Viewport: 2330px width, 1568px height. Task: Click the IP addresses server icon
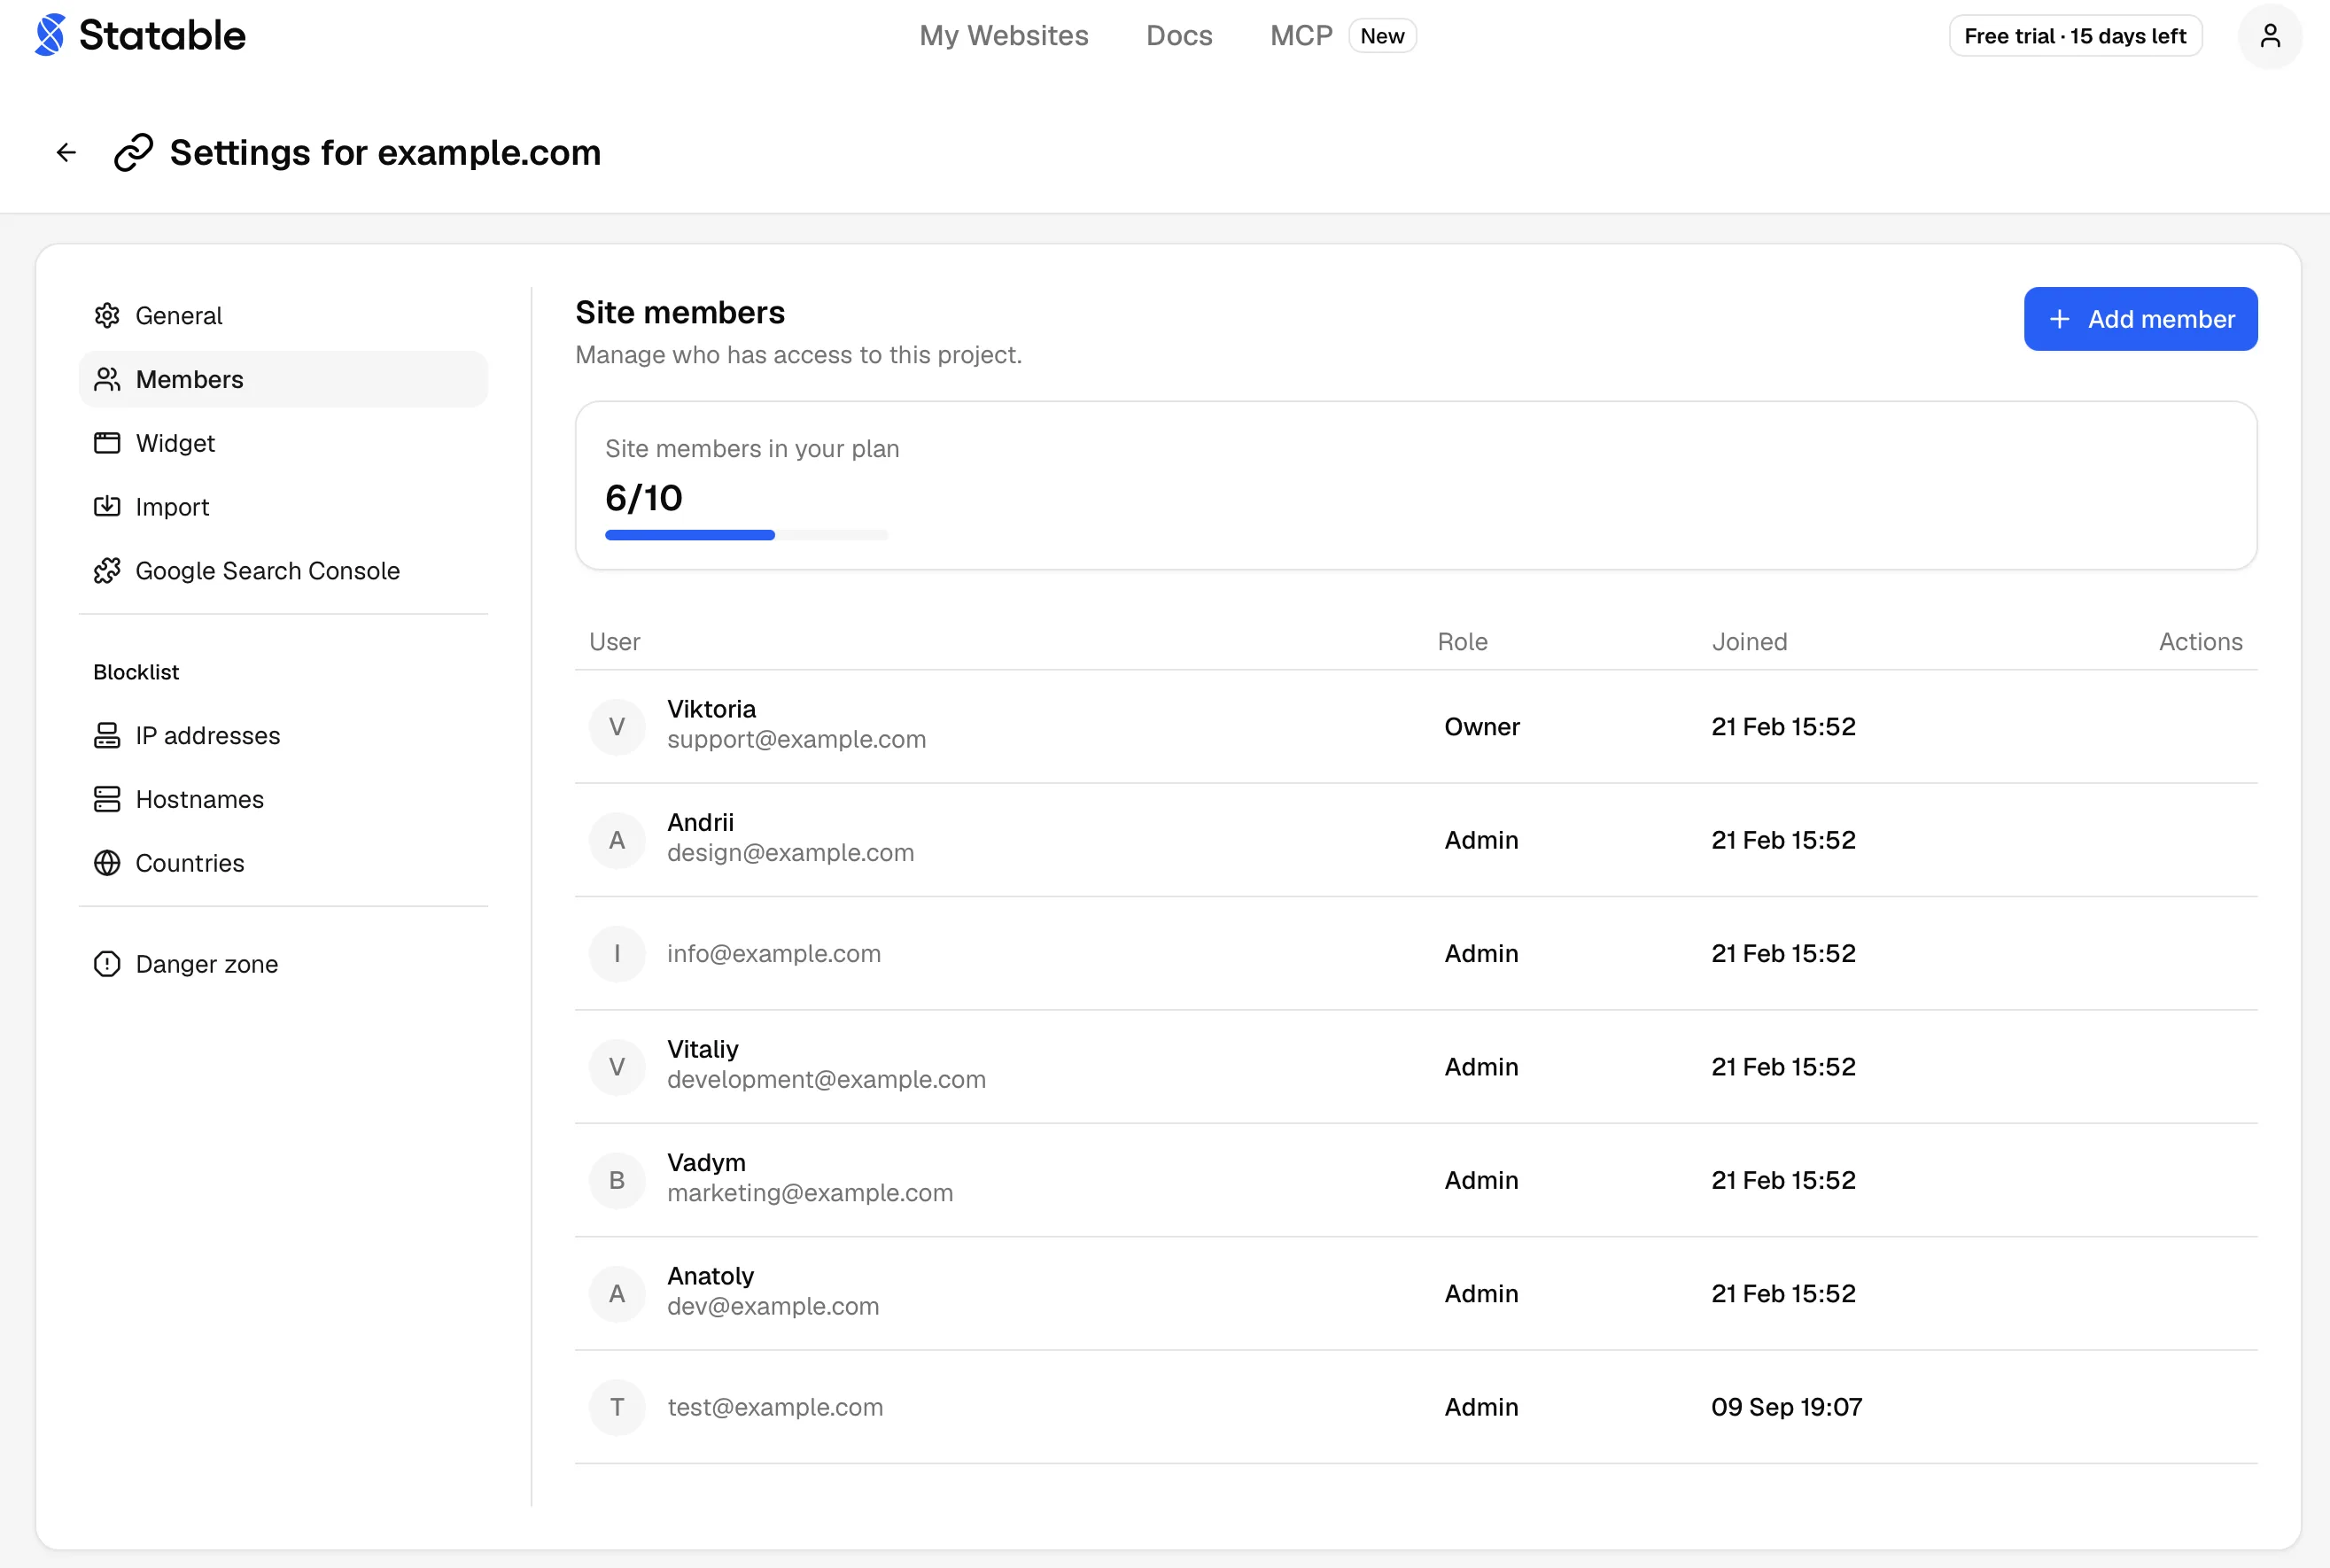[107, 736]
